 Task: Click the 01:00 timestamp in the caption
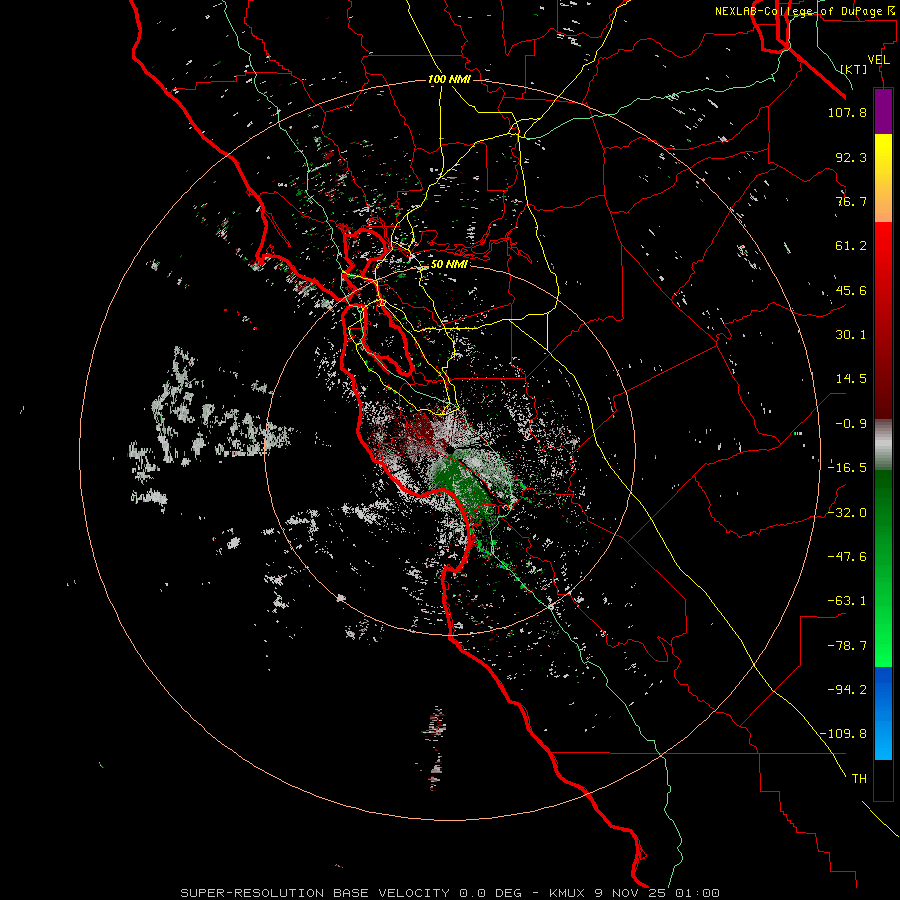tap(697, 893)
